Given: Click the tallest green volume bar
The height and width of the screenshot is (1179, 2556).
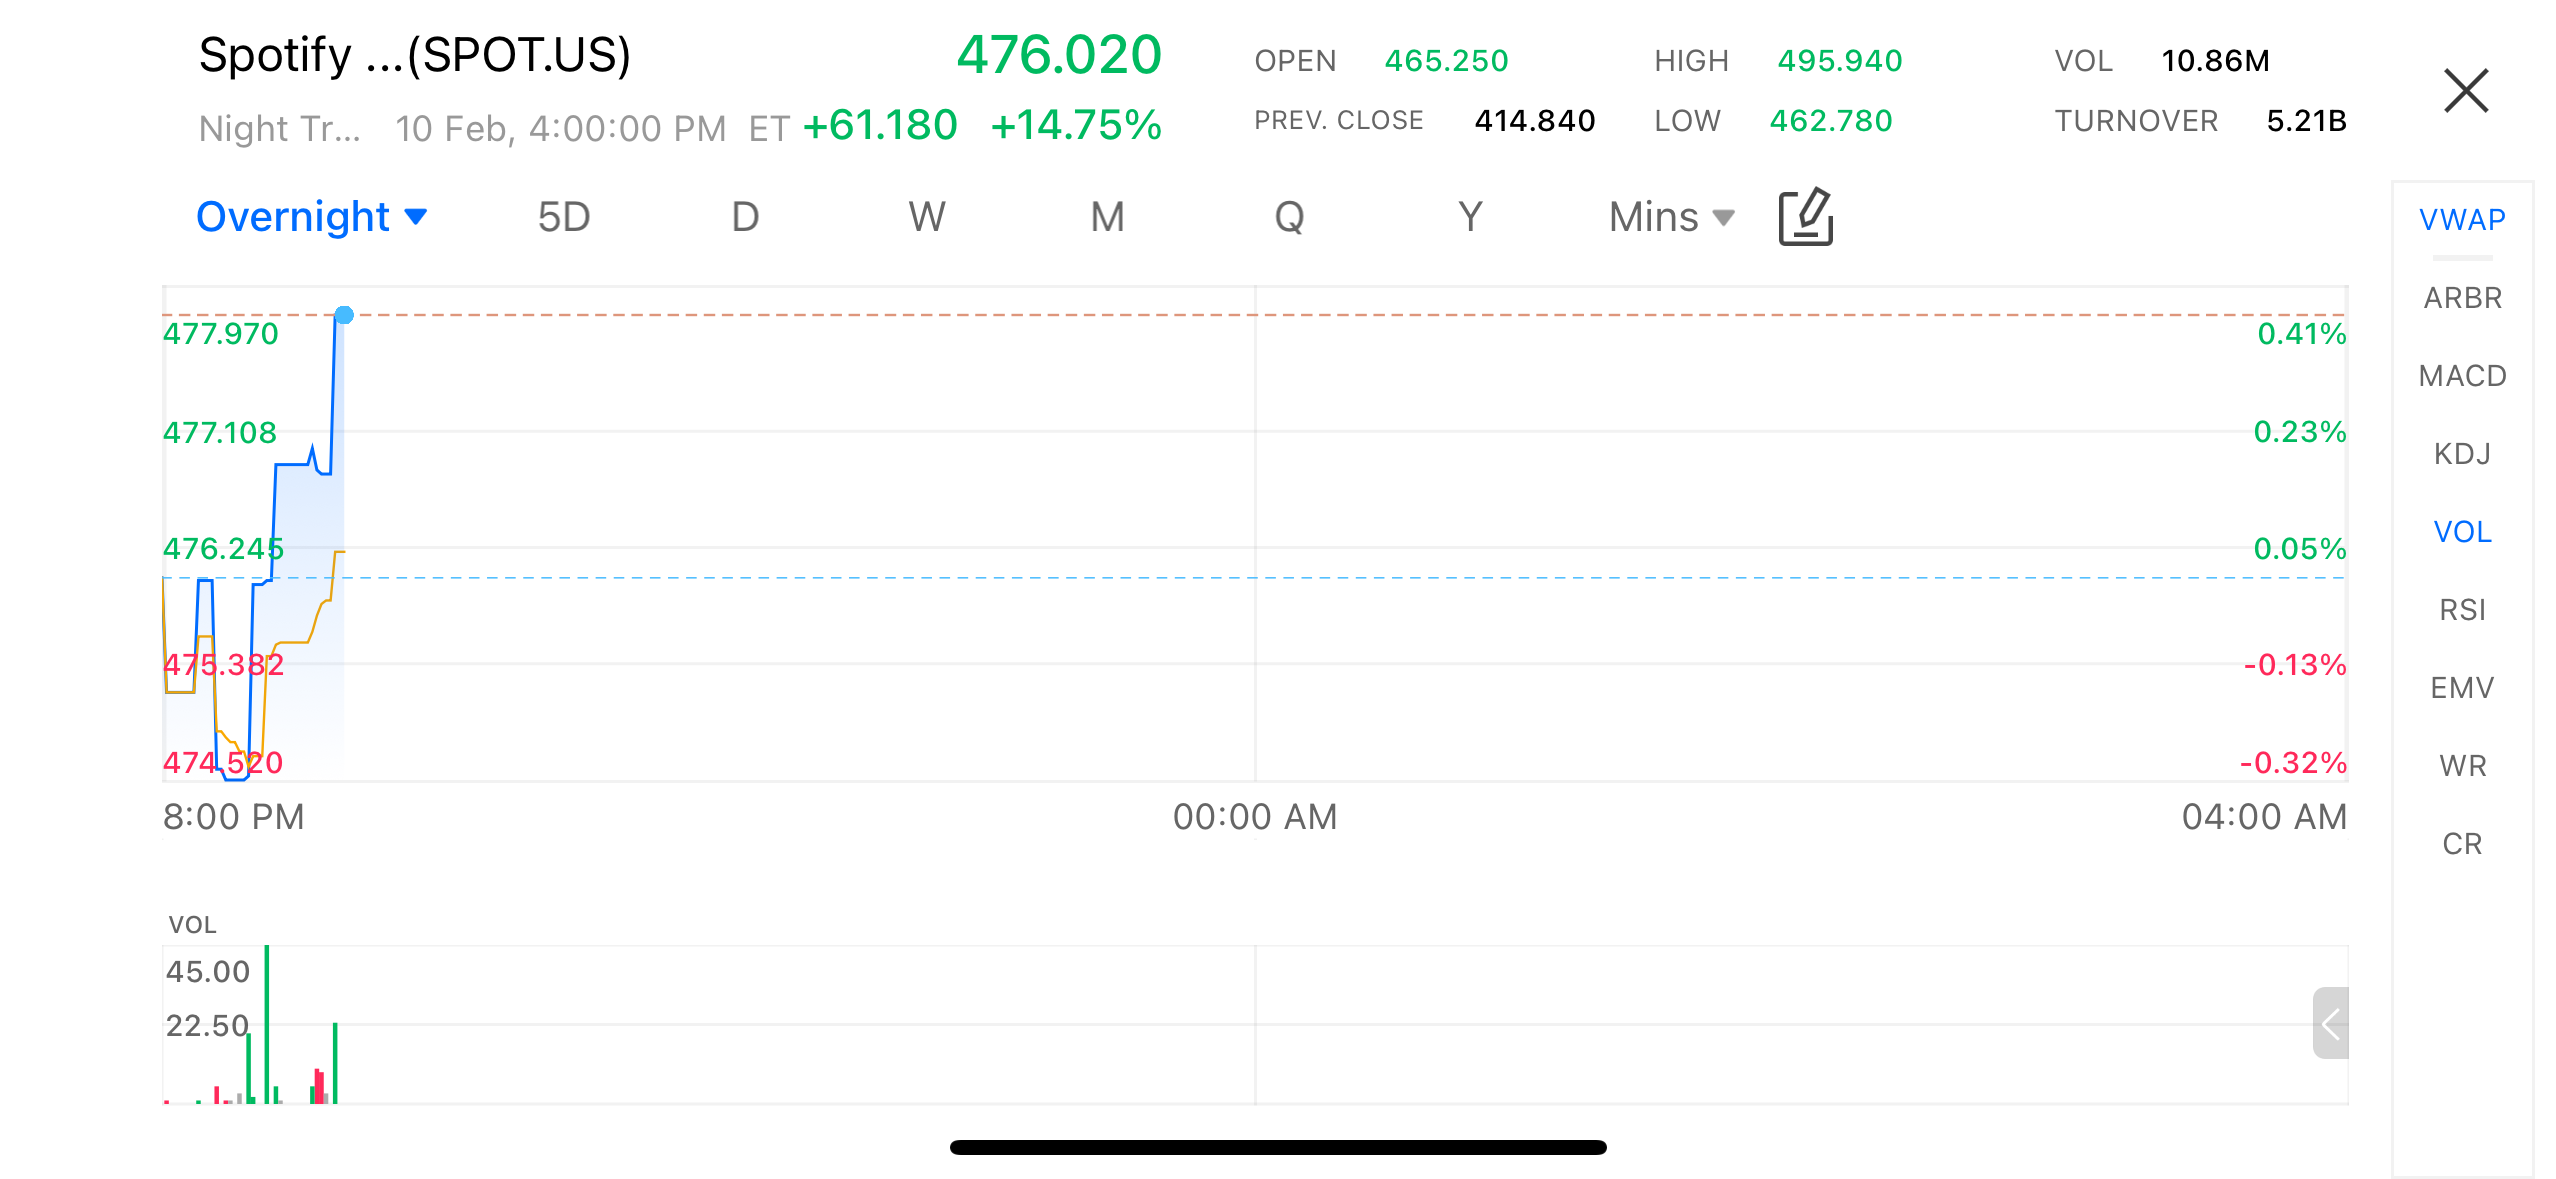Looking at the screenshot, I should (x=267, y=1023).
